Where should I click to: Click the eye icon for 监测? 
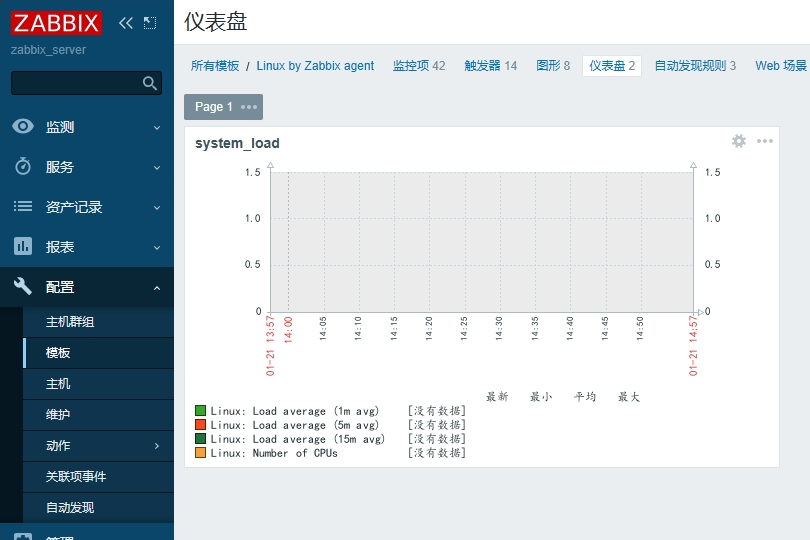pyautogui.click(x=23, y=127)
